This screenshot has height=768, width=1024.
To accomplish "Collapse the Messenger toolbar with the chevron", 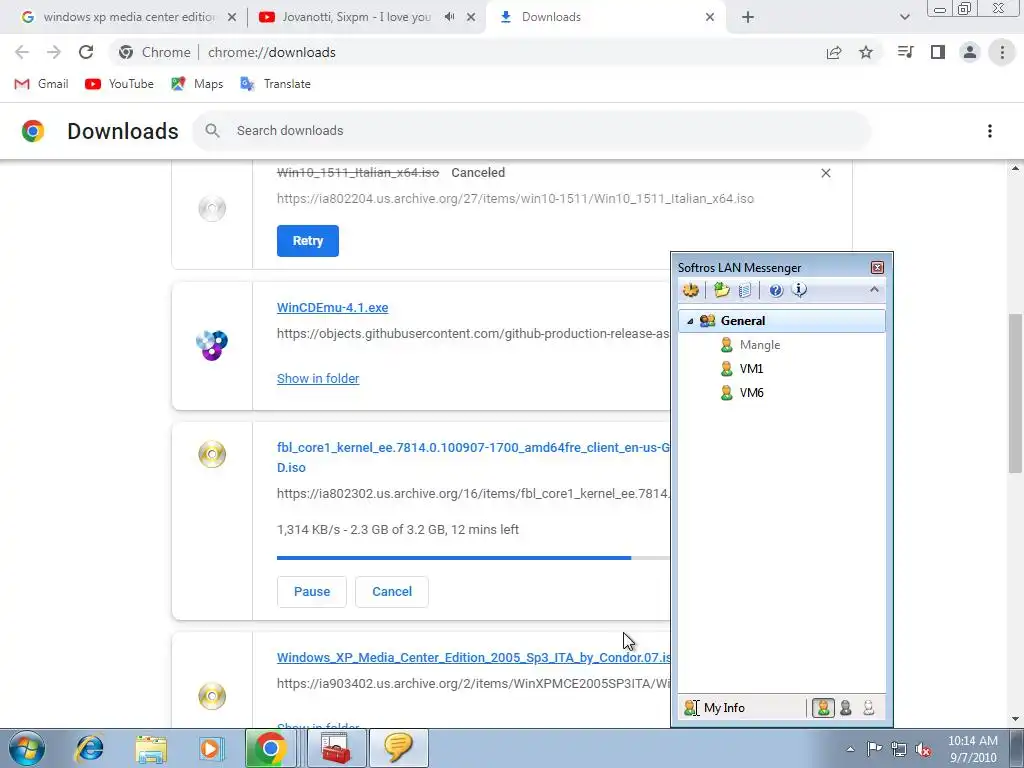I will 874,289.
